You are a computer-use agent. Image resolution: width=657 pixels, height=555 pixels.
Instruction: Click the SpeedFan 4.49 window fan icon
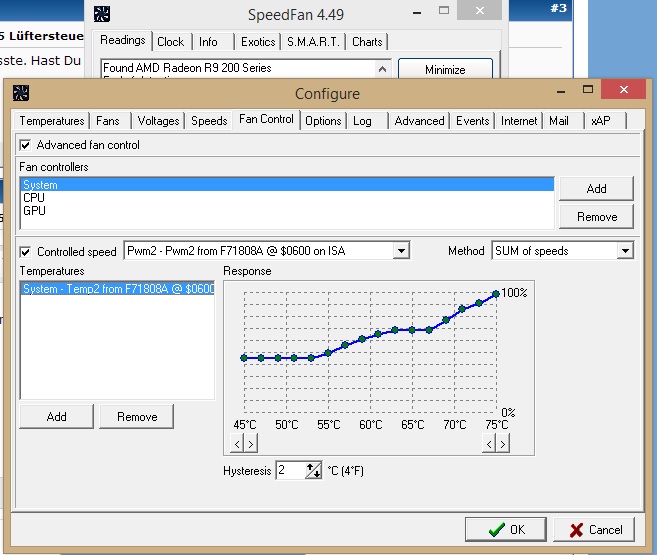pos(102,14)
